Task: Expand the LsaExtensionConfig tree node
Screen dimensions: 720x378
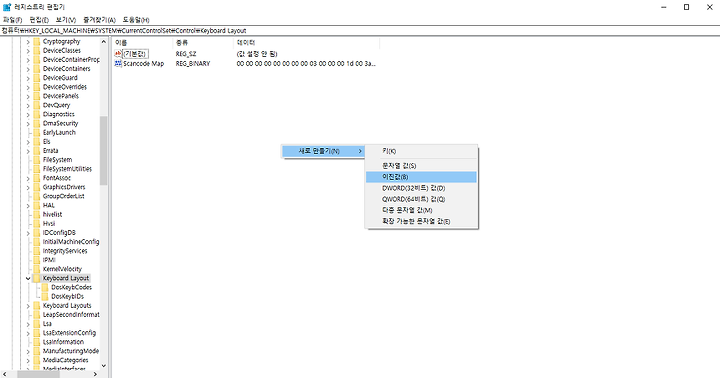Action: (28, 333)
